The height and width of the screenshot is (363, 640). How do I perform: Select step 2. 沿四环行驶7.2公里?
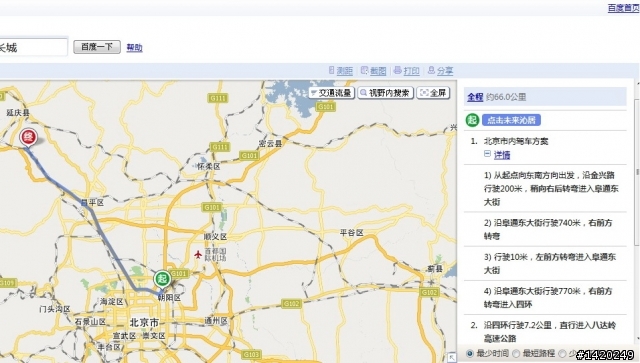550,332
